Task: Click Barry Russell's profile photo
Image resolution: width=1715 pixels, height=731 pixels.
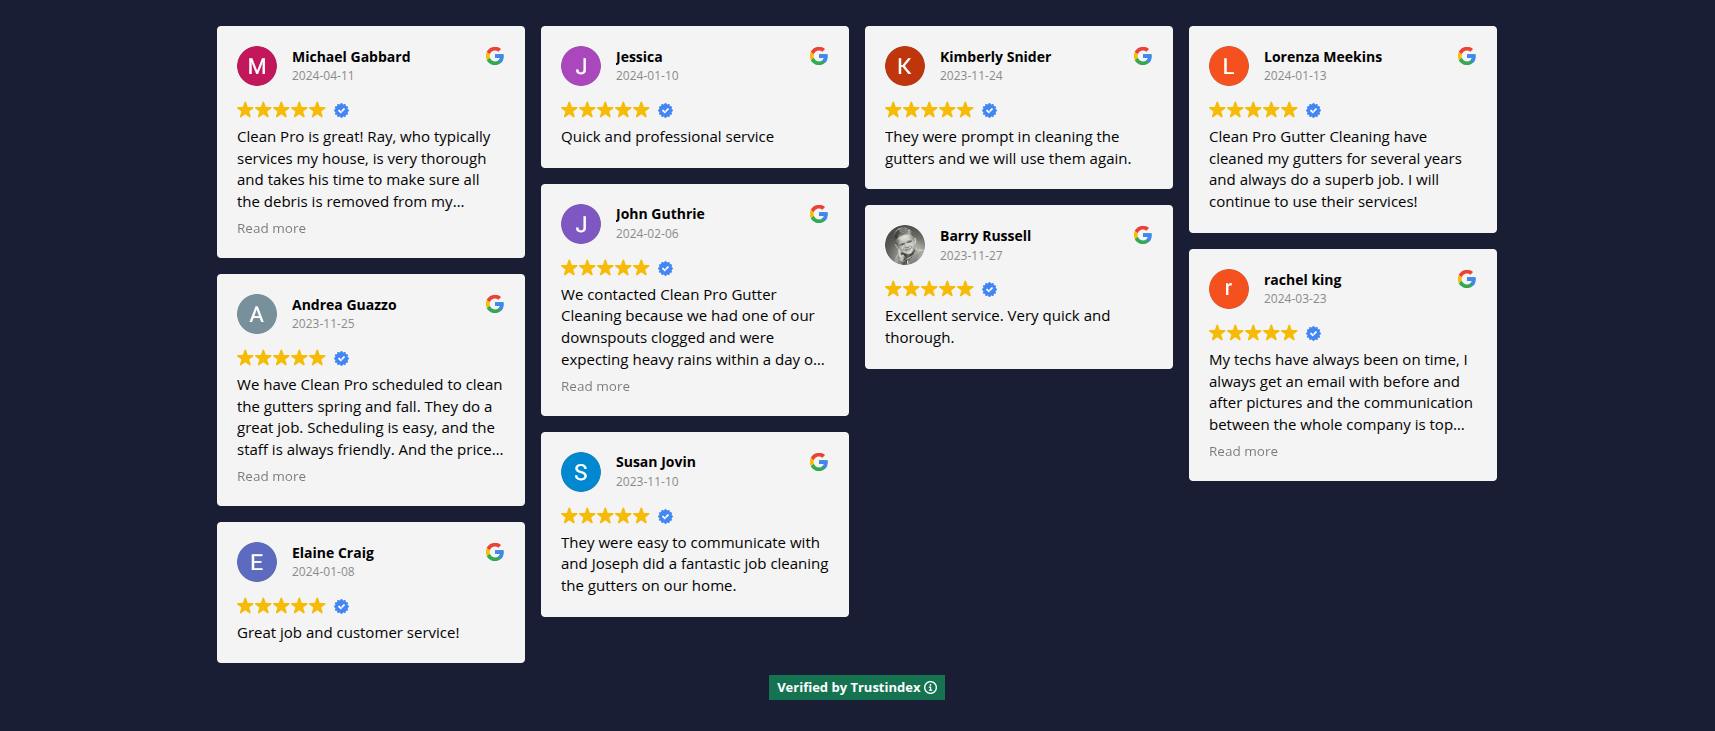Action: (x=905, y=245)
